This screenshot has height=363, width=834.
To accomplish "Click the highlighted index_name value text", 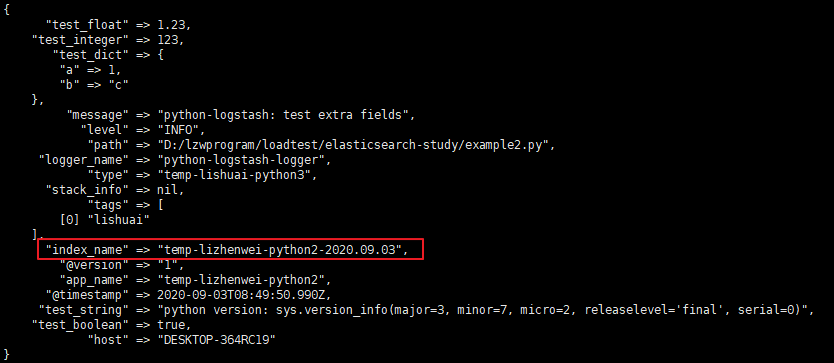I will [x=280, y=249].
